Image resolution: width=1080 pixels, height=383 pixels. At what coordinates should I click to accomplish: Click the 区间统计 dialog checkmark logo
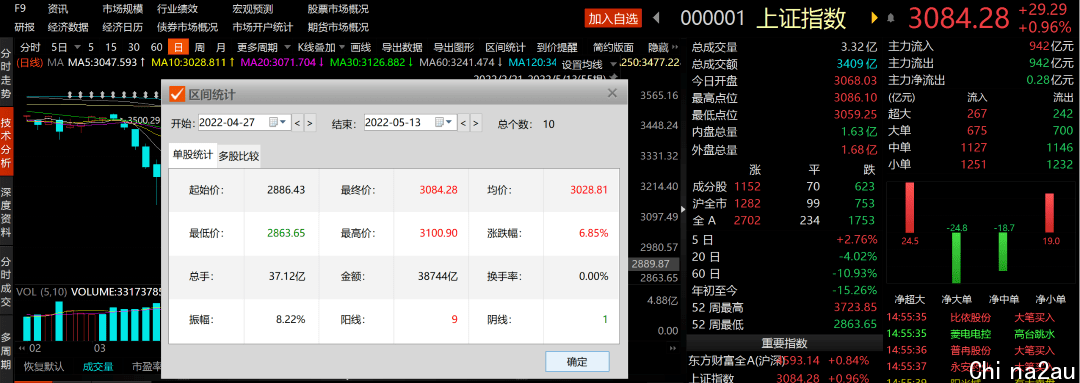point(176,94)
